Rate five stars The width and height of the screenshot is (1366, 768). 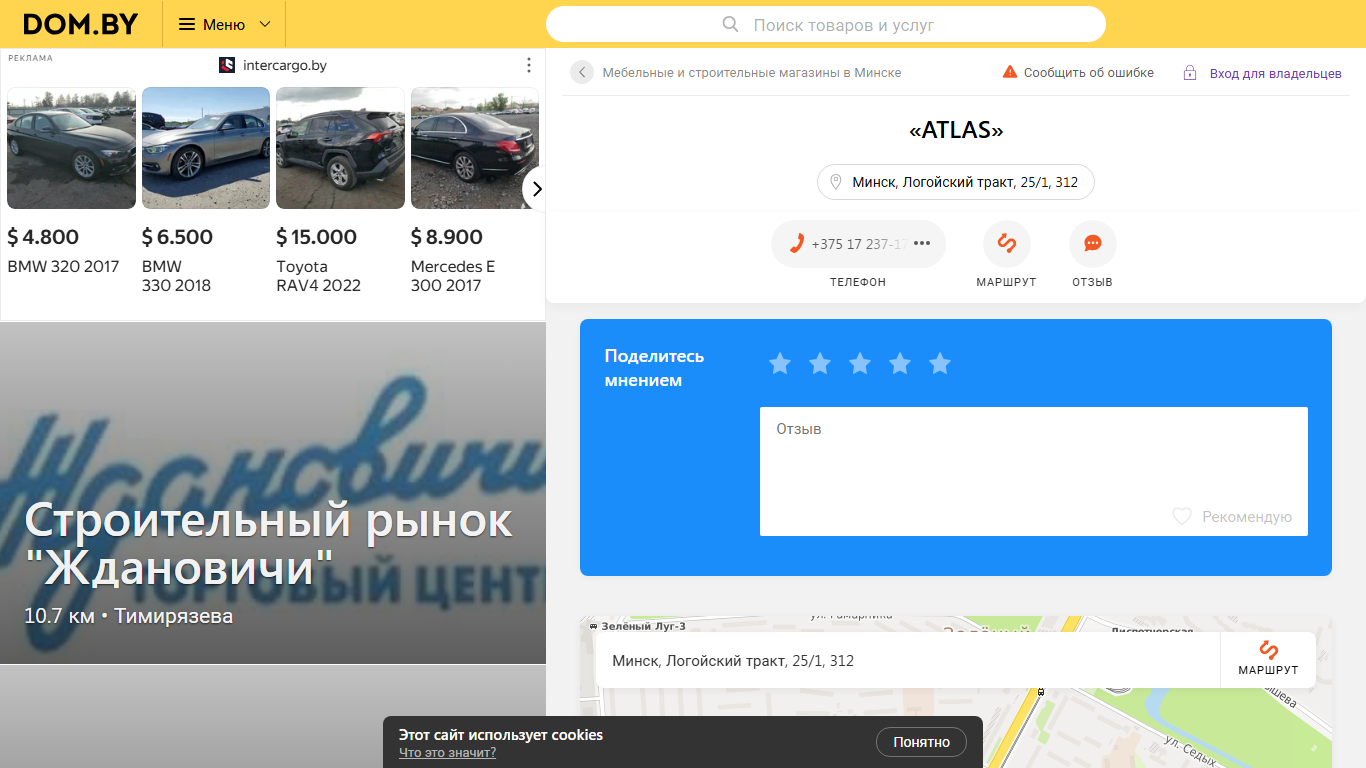pos(940,363)
